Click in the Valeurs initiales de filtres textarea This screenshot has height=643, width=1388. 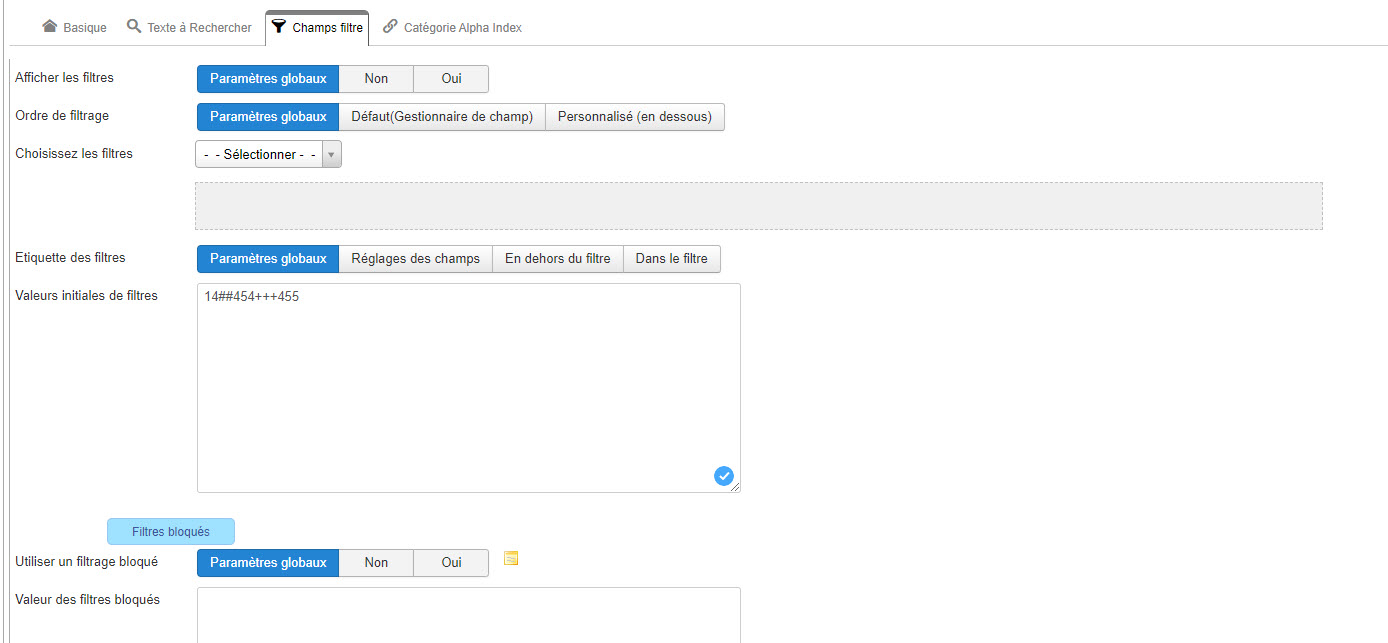[x=469, y=388]
